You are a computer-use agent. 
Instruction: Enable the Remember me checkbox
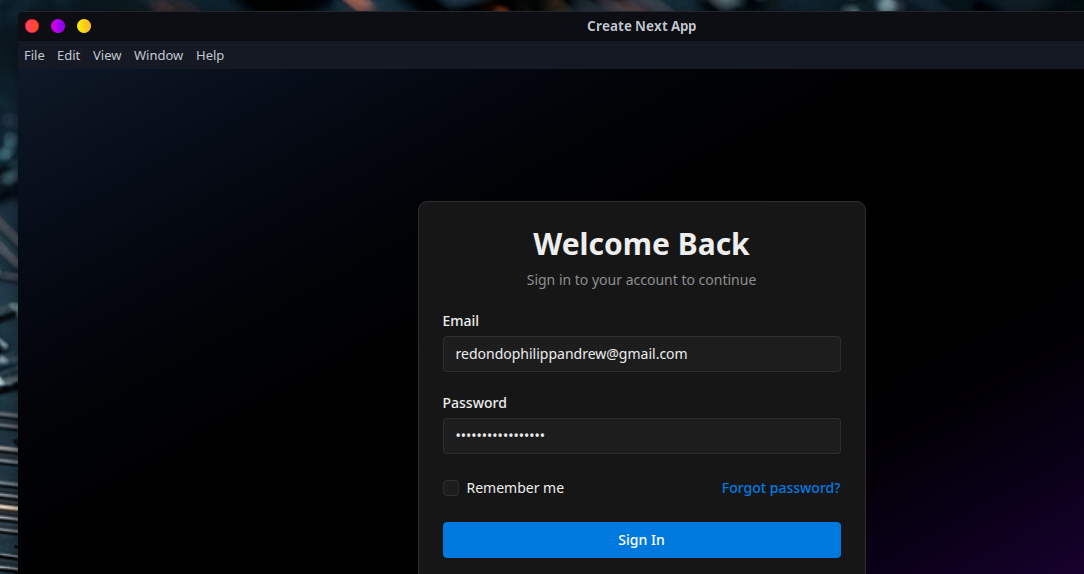(x=451, y=488)
